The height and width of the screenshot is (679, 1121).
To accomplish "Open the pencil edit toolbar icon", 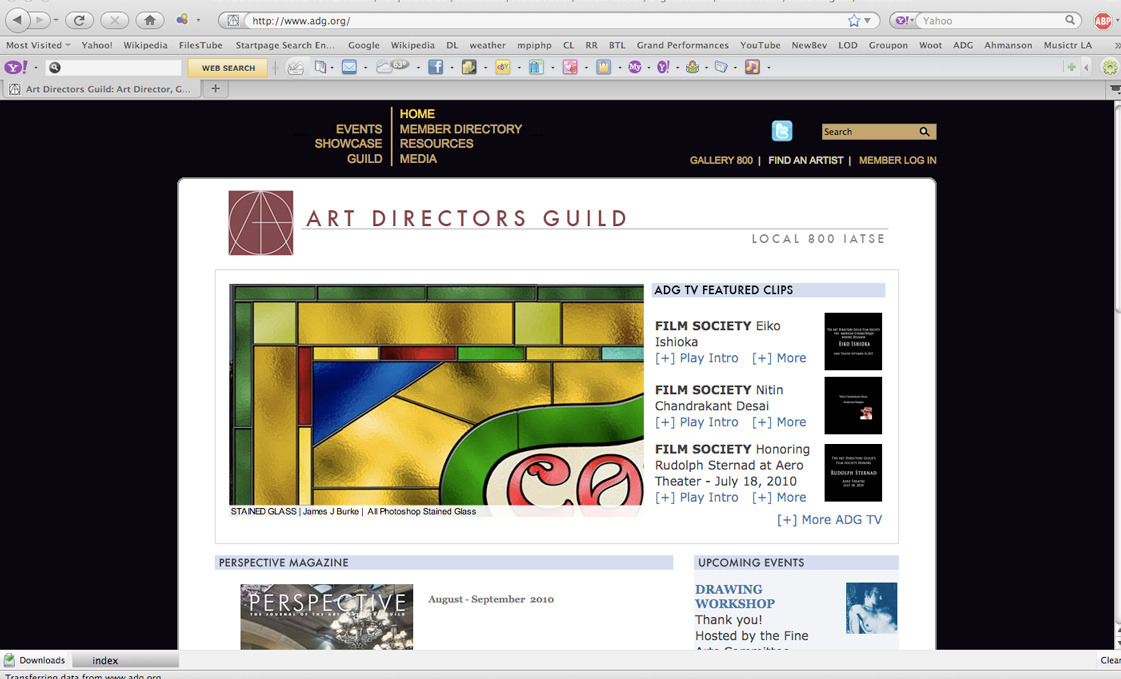I will coord(295,67).
